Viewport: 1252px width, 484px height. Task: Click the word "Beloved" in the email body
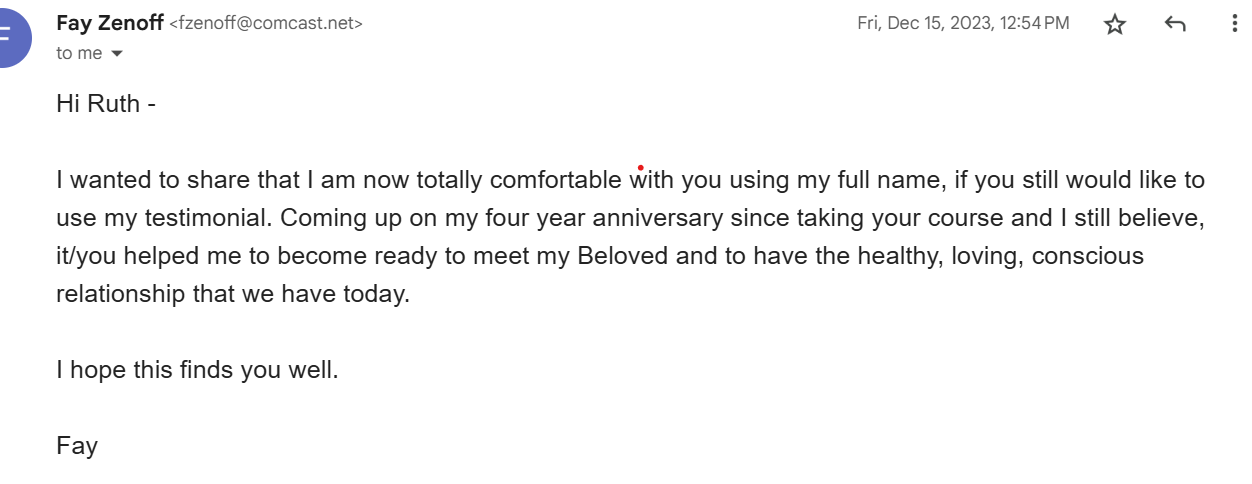[622, 256]
